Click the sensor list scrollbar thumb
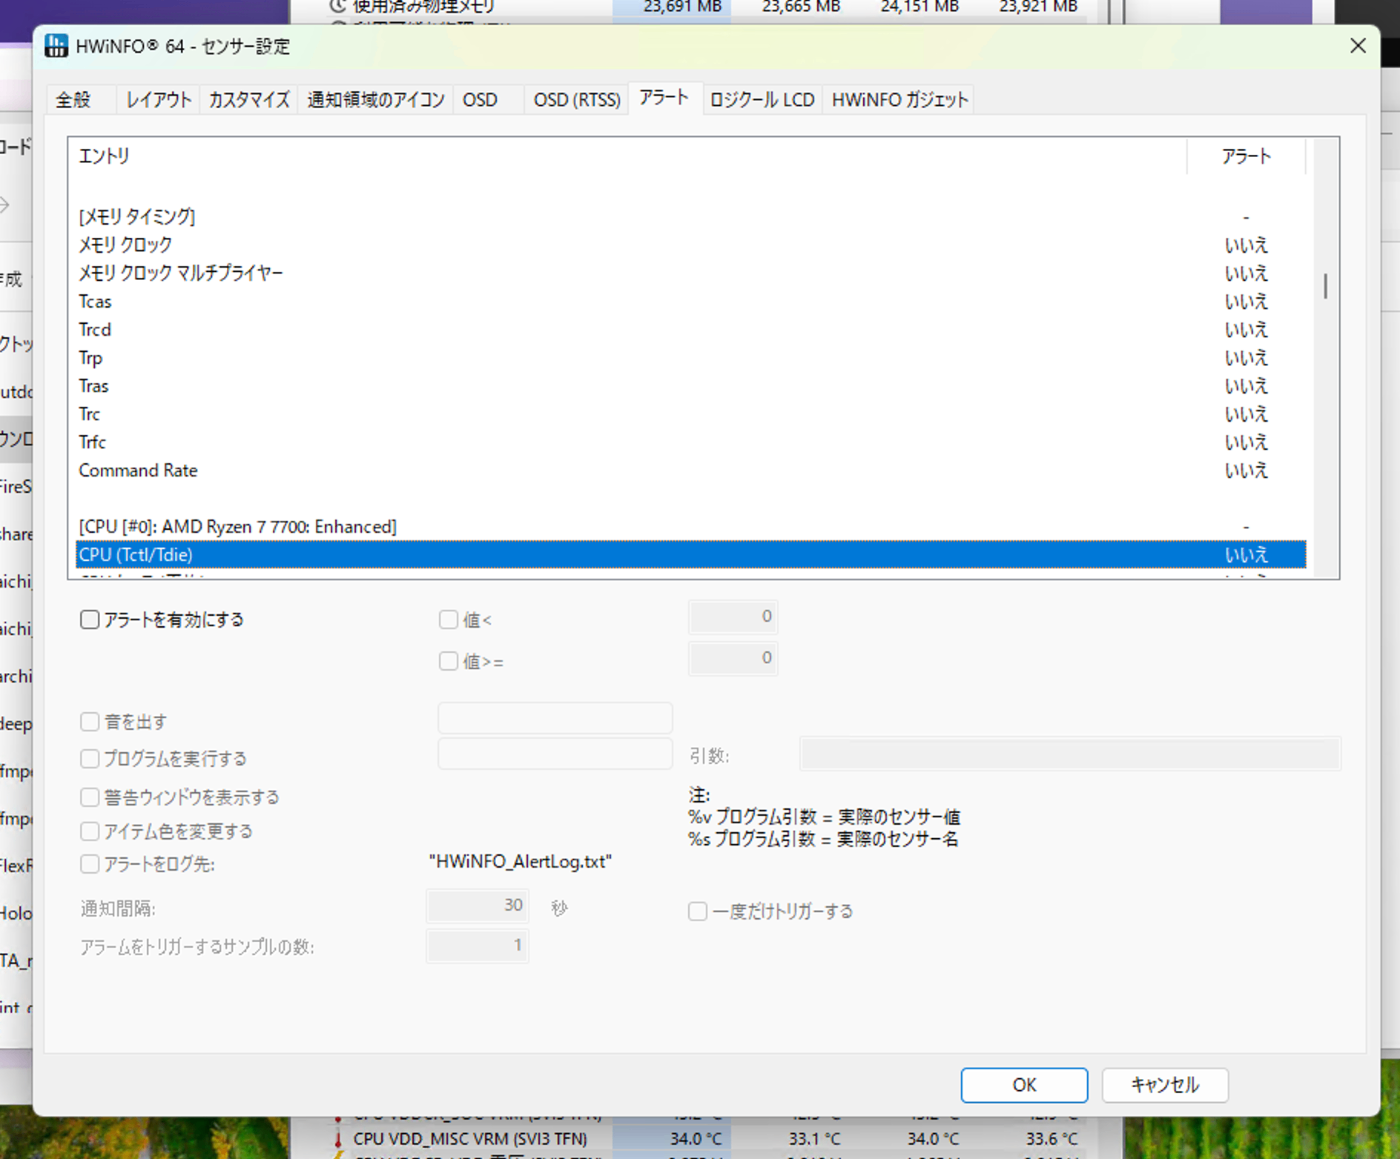 tap(1326, 286)
